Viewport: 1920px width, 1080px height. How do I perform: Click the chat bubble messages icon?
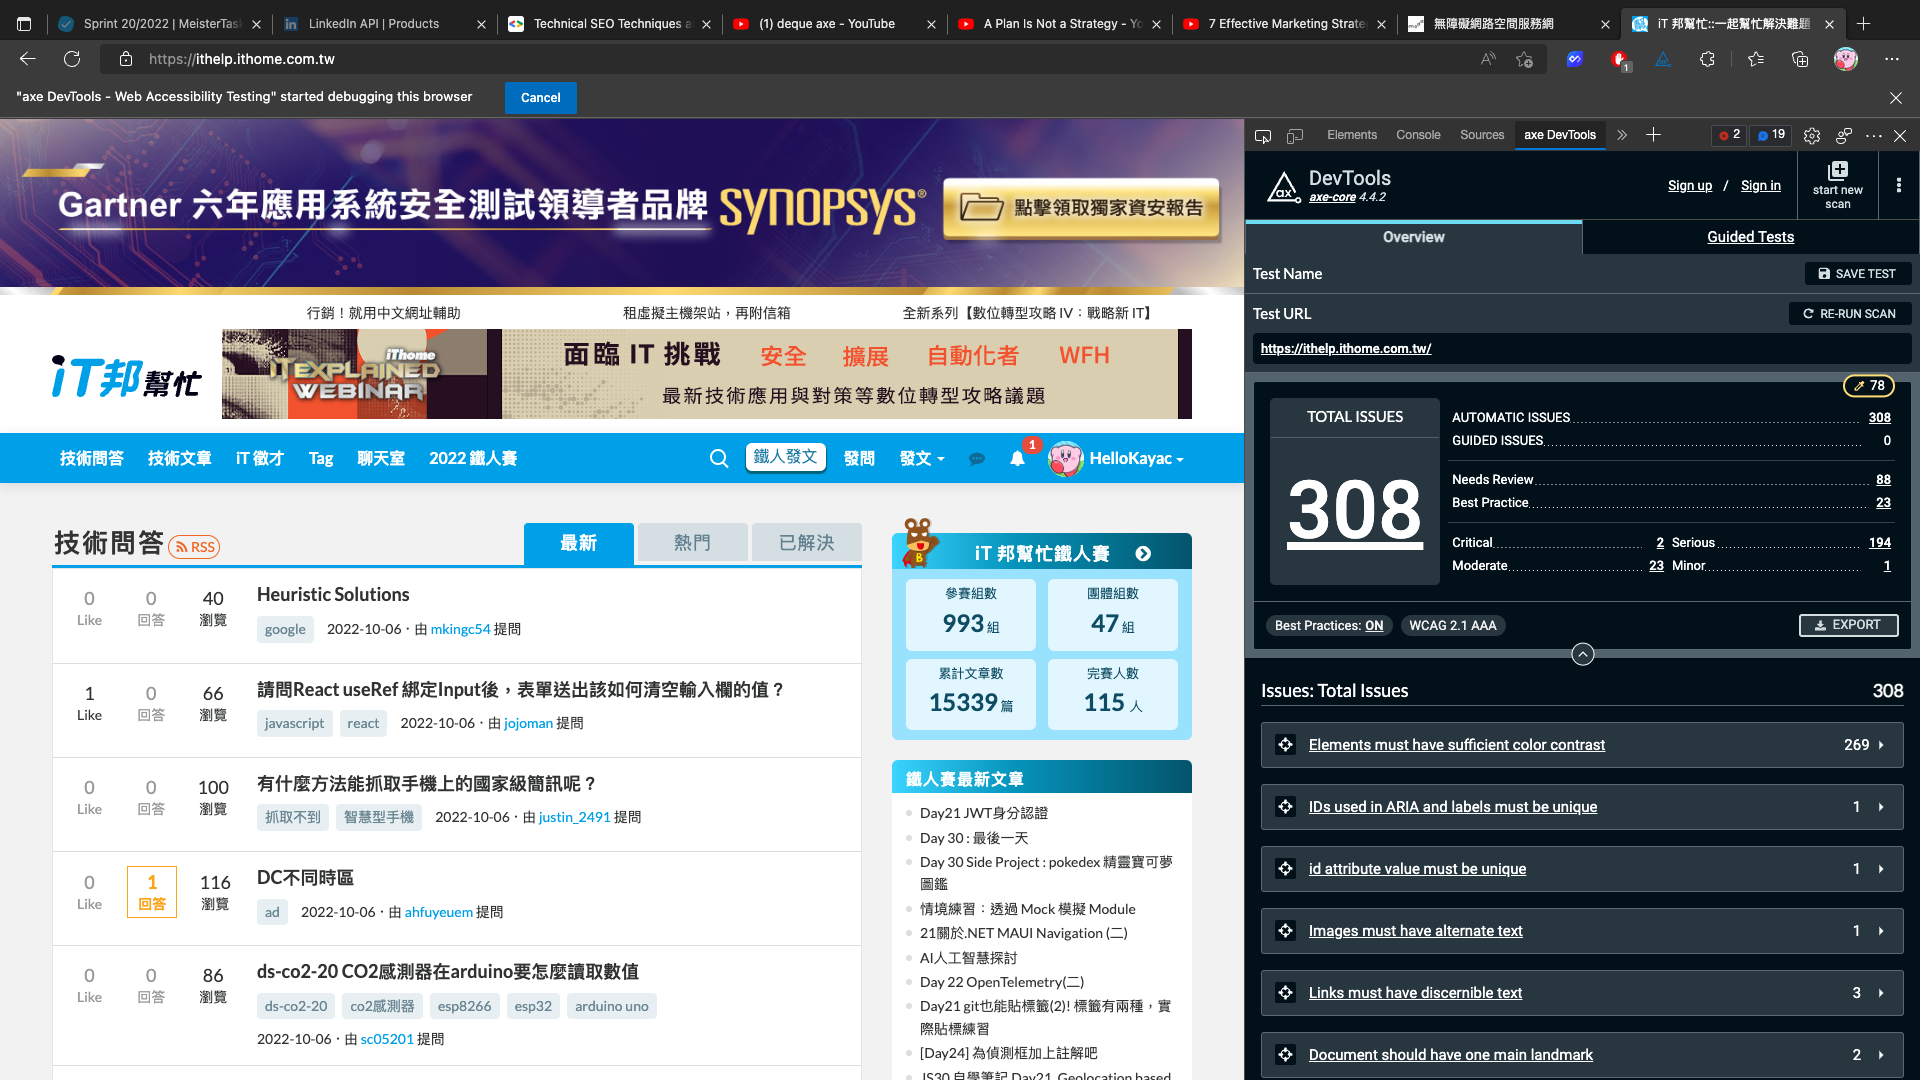click(977, 458)
